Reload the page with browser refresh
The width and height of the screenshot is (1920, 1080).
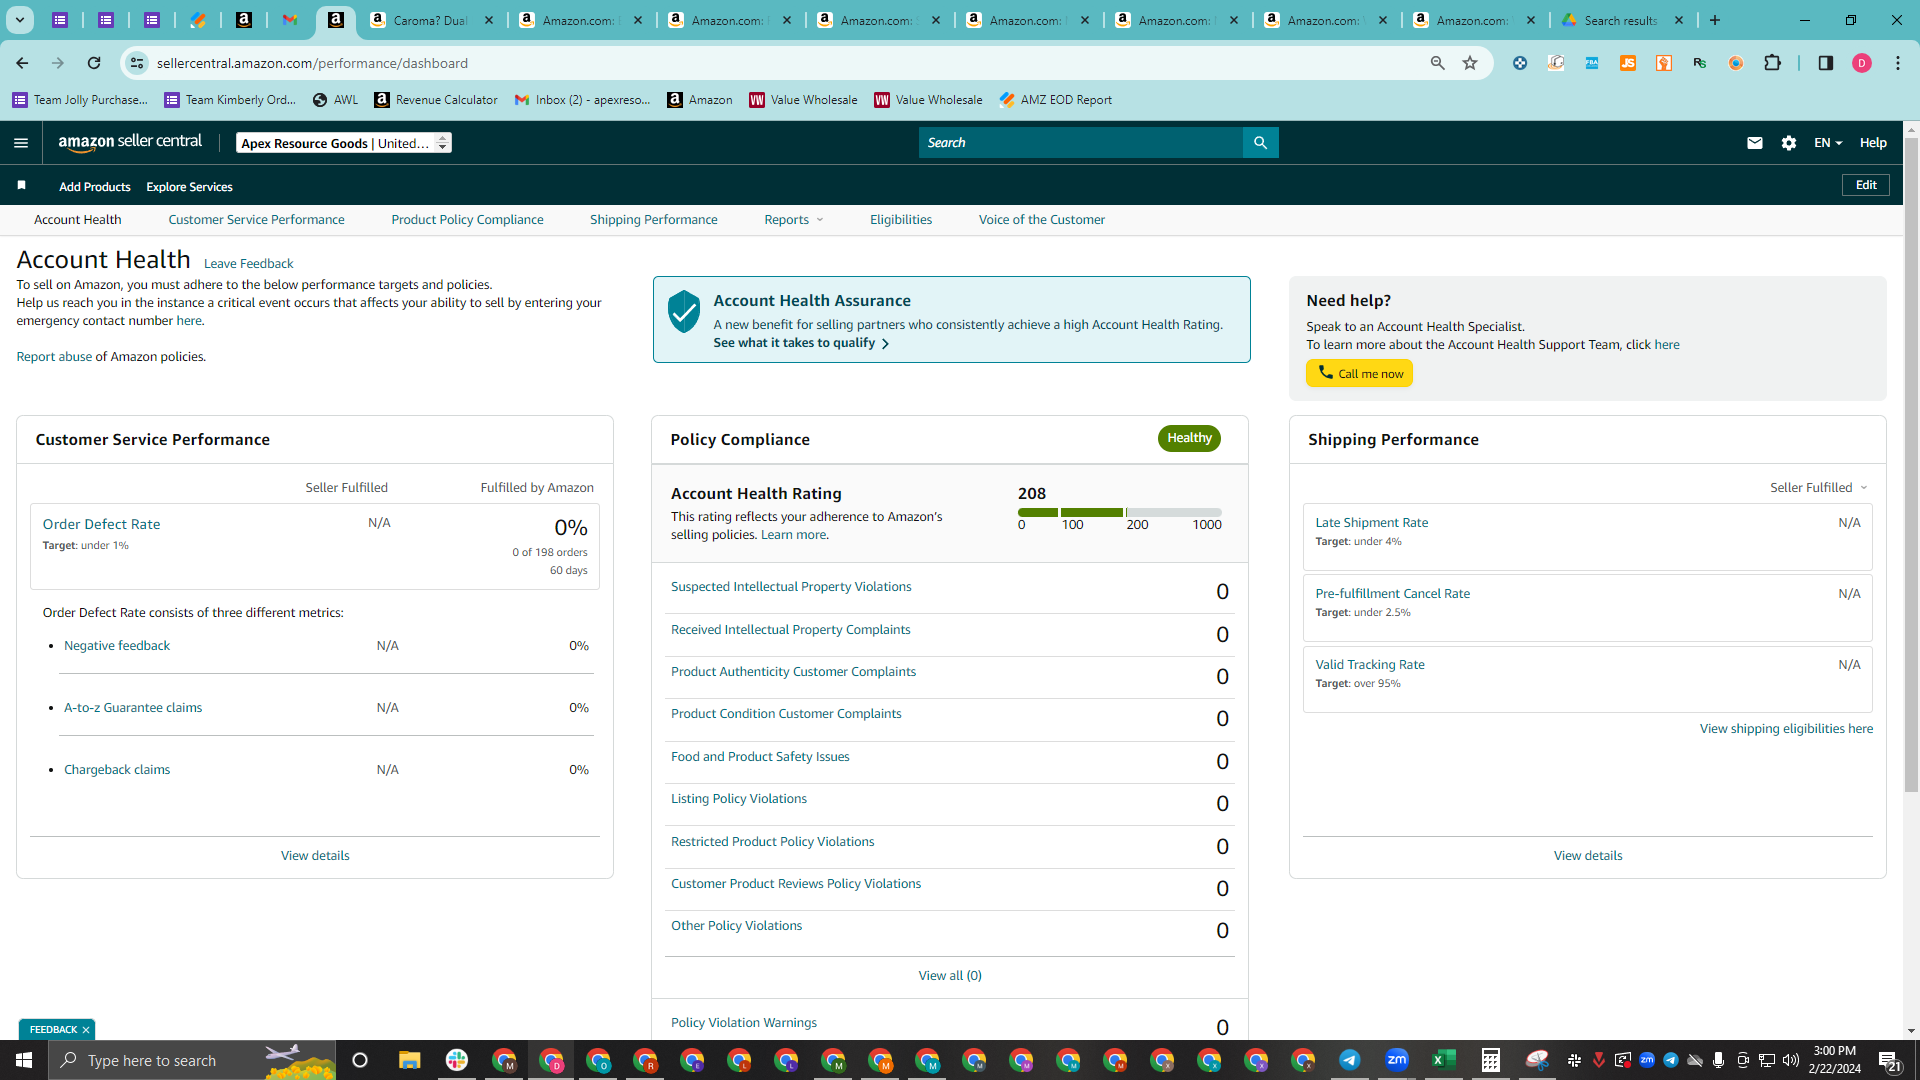94,63
